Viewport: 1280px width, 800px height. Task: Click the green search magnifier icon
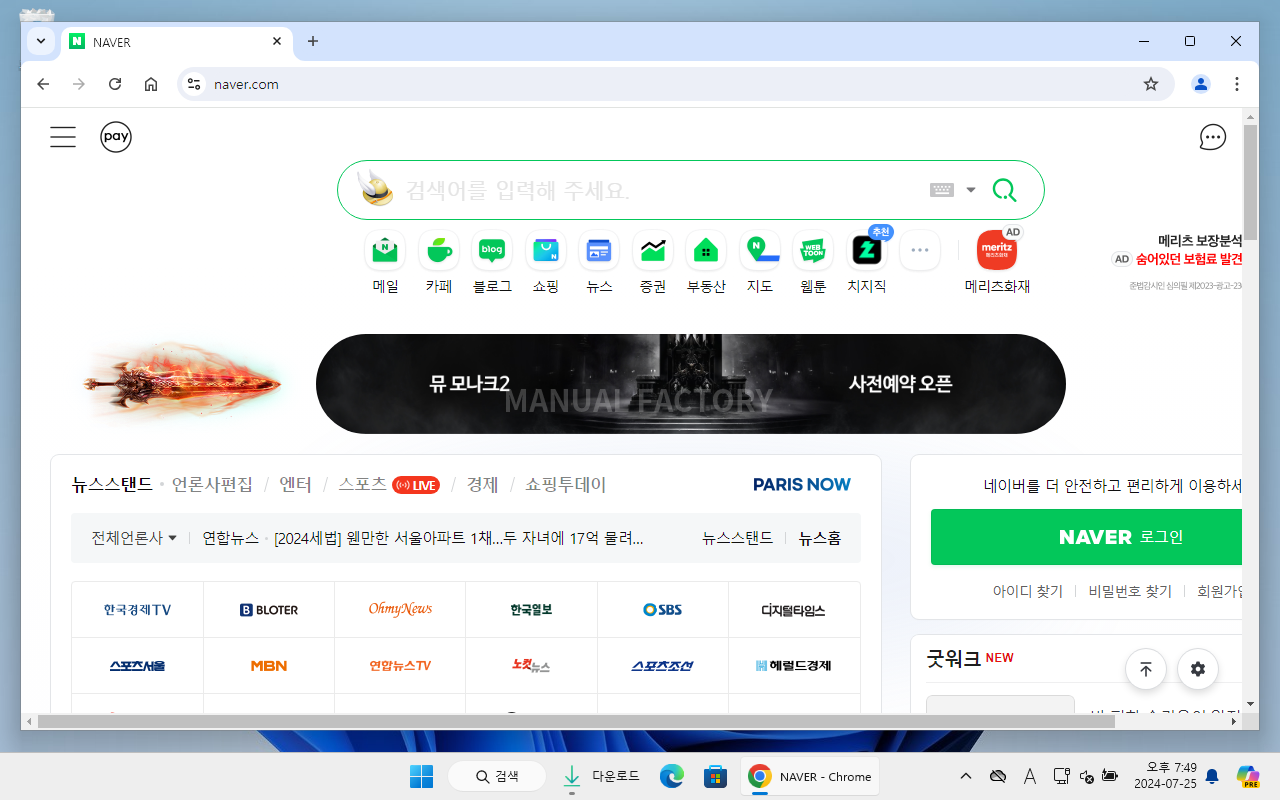1004,190
